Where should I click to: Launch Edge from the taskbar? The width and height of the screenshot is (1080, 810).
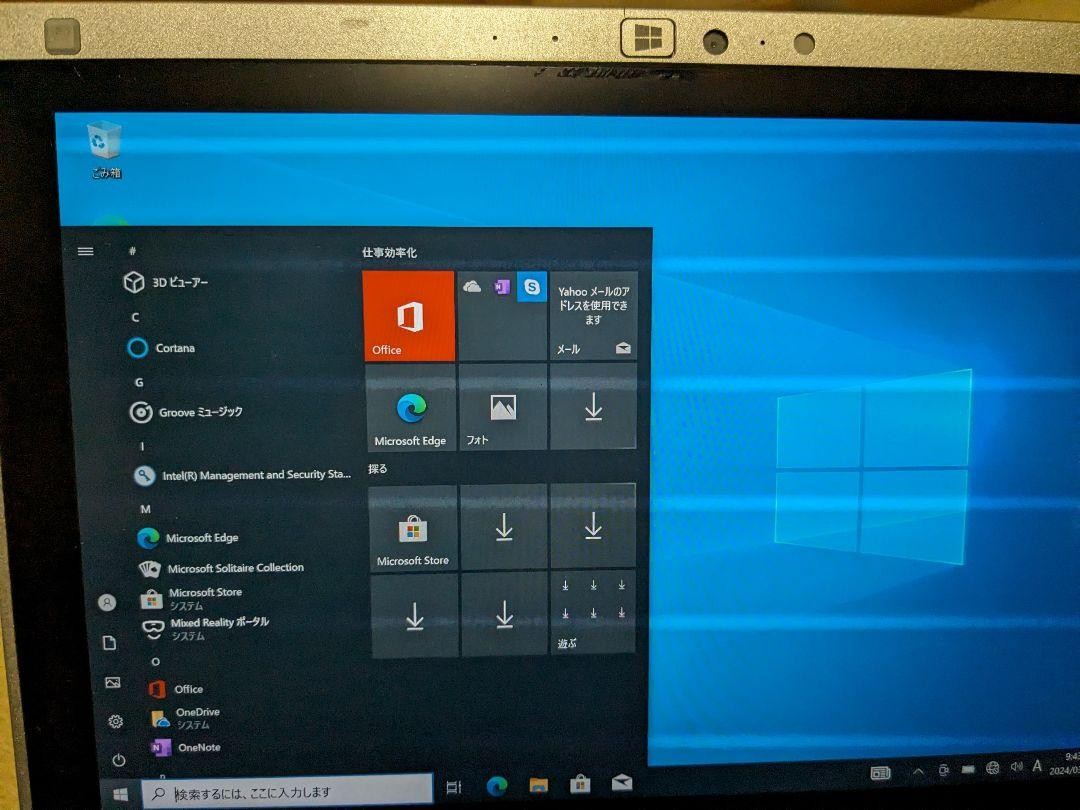point(497,785)
